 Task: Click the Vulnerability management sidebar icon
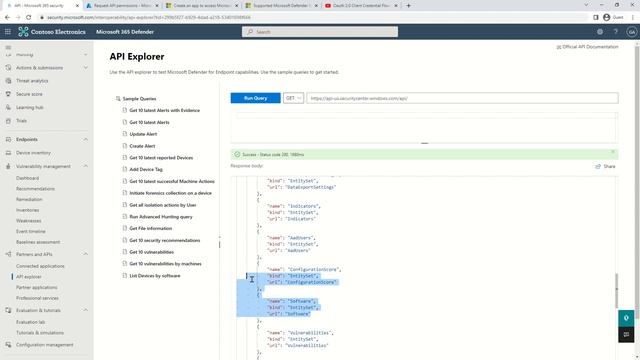[x=8, y=166]
